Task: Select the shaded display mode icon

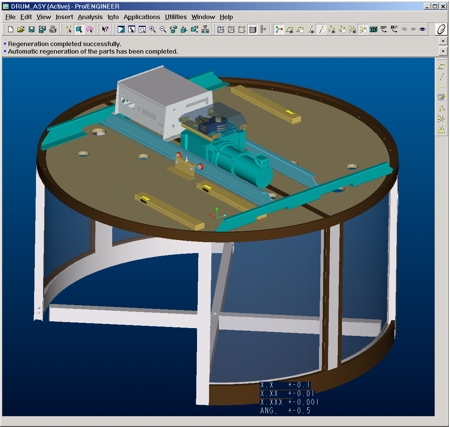Action: point(253,30)
